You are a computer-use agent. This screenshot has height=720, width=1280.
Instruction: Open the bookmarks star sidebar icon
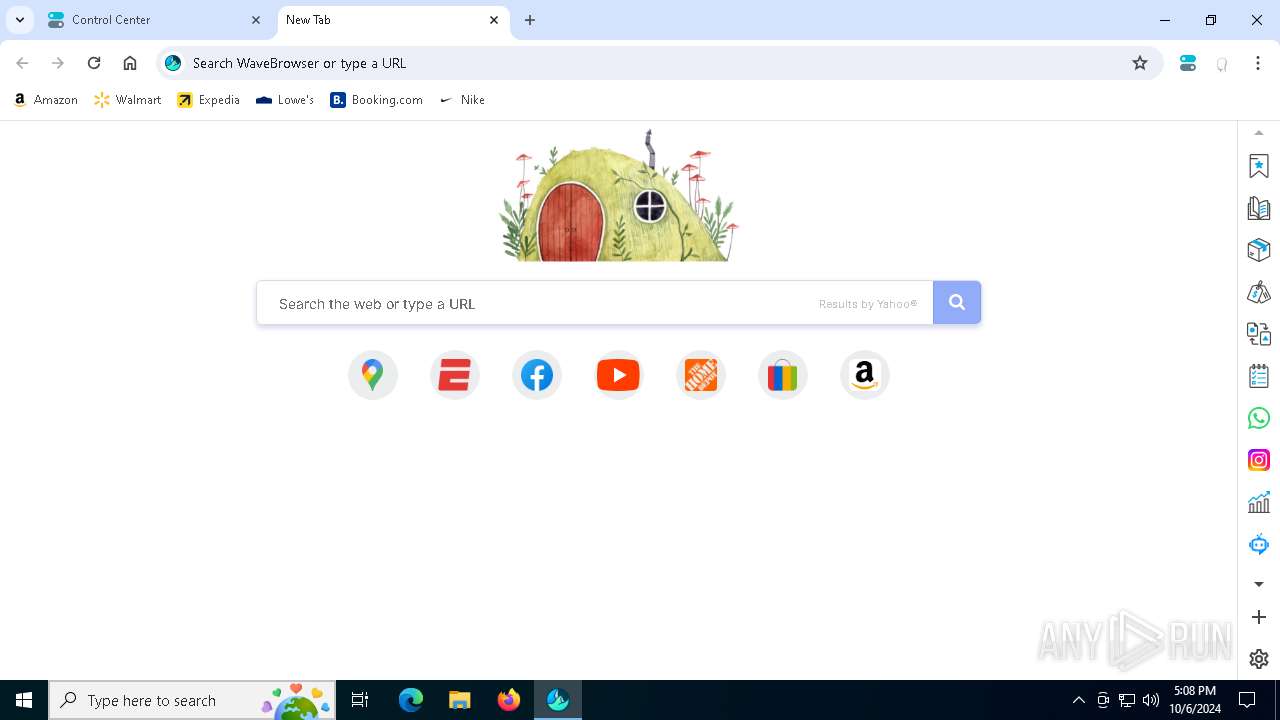1259,166
